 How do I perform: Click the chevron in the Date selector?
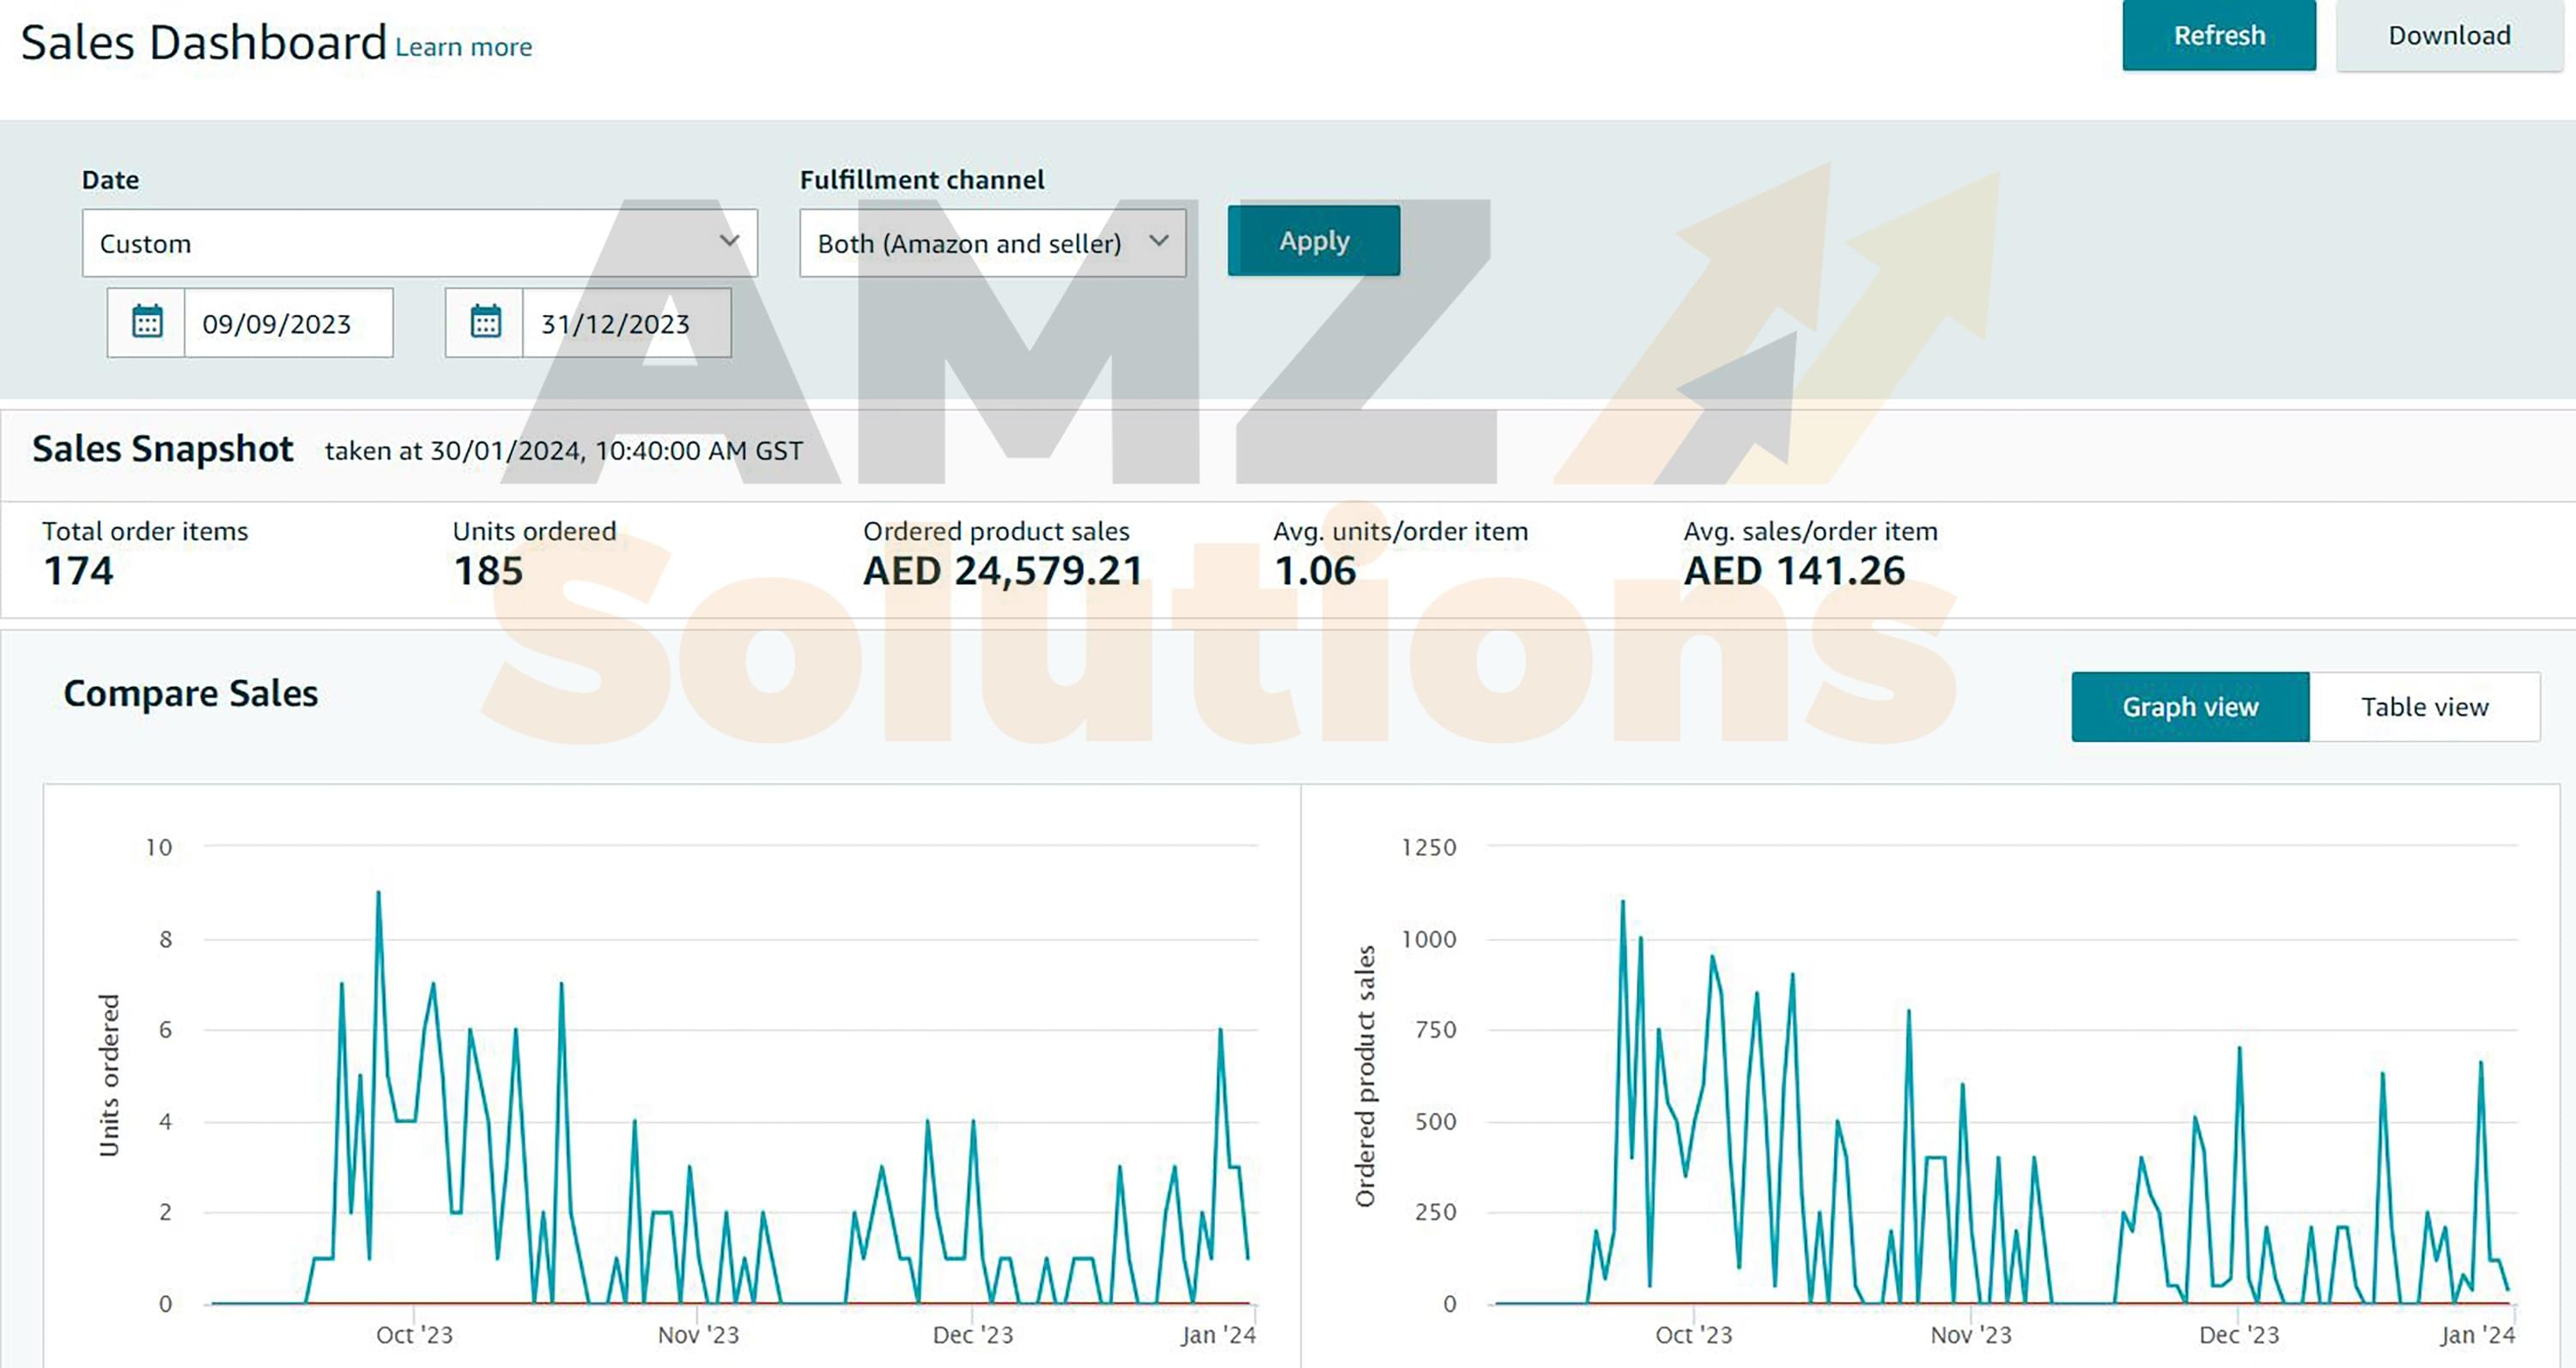pyautogui.click(x=729, y=241)
